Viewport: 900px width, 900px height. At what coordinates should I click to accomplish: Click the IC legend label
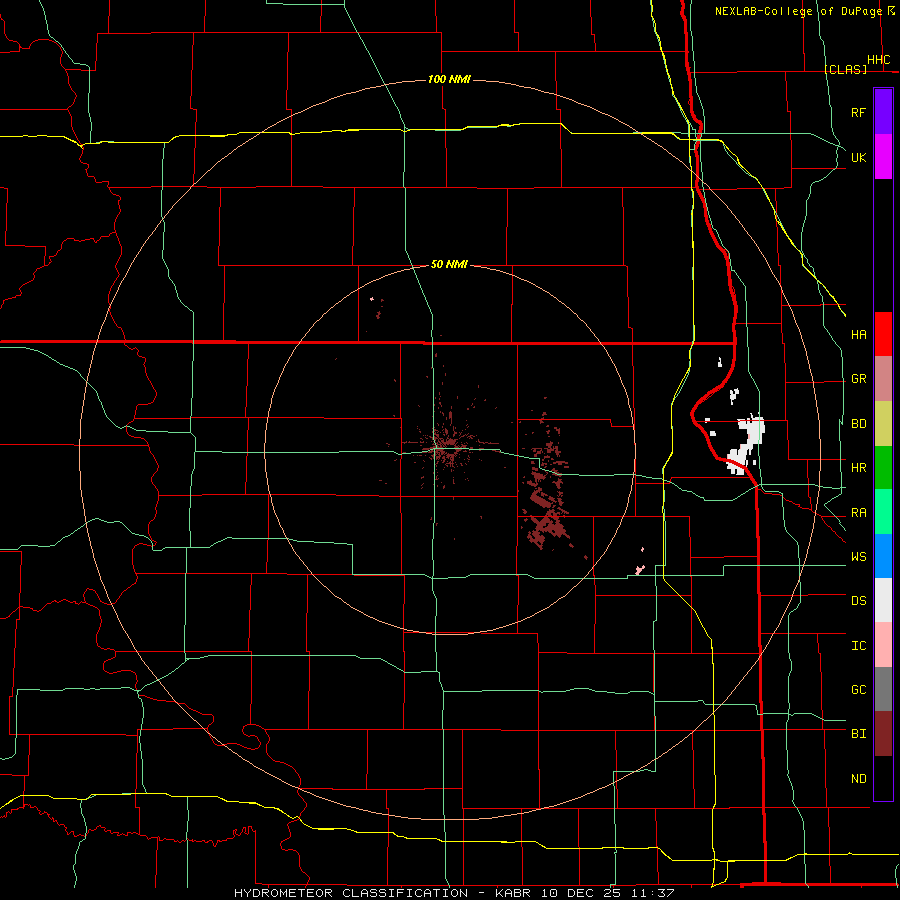click(859, 646)
